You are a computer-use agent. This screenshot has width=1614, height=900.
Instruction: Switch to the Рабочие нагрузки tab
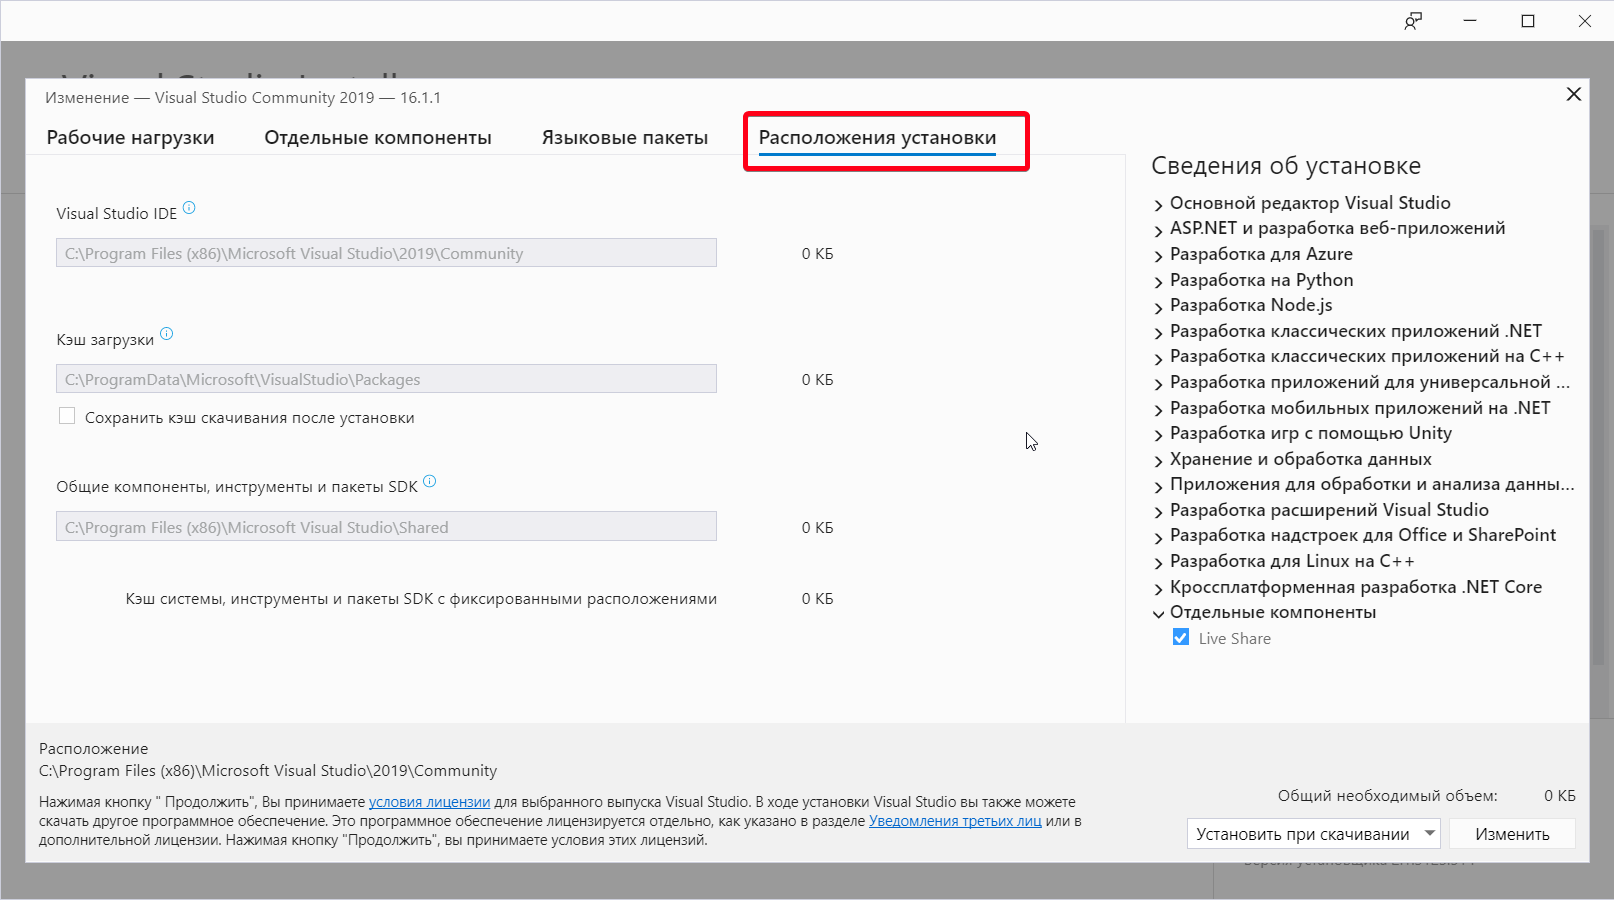coord(130,138)
